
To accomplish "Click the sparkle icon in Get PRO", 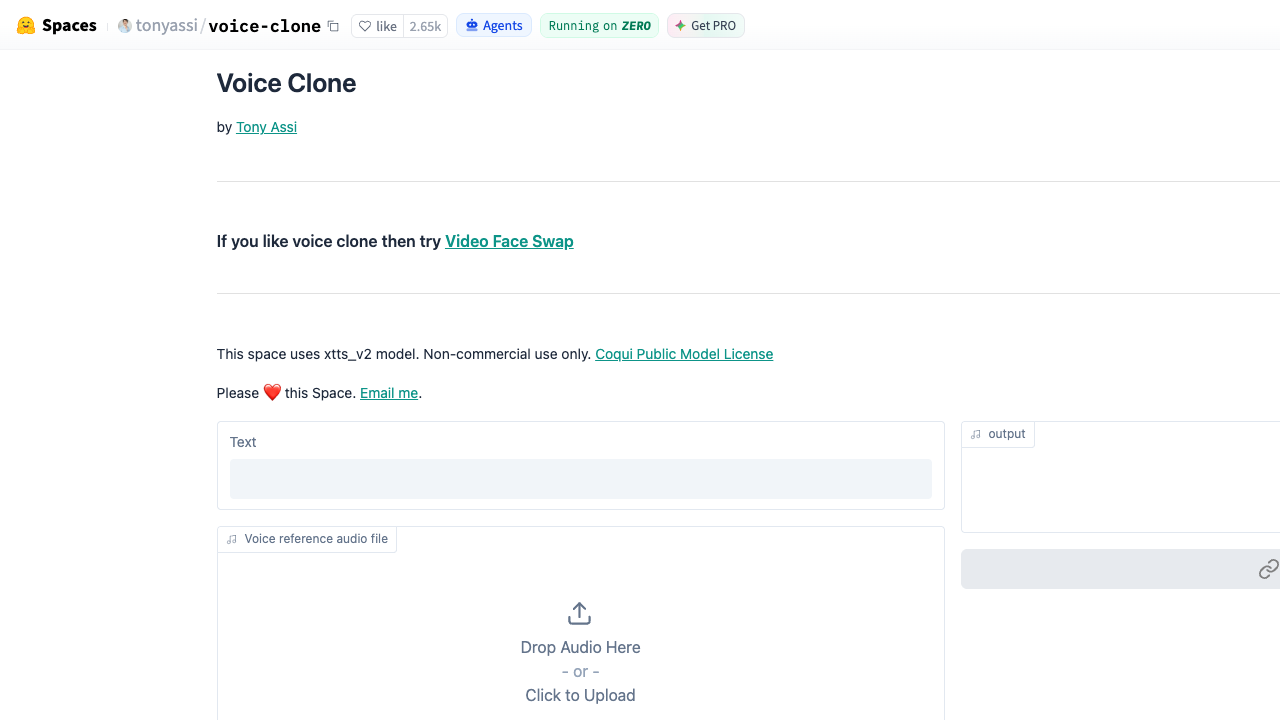I will click(x=680, y=26).
